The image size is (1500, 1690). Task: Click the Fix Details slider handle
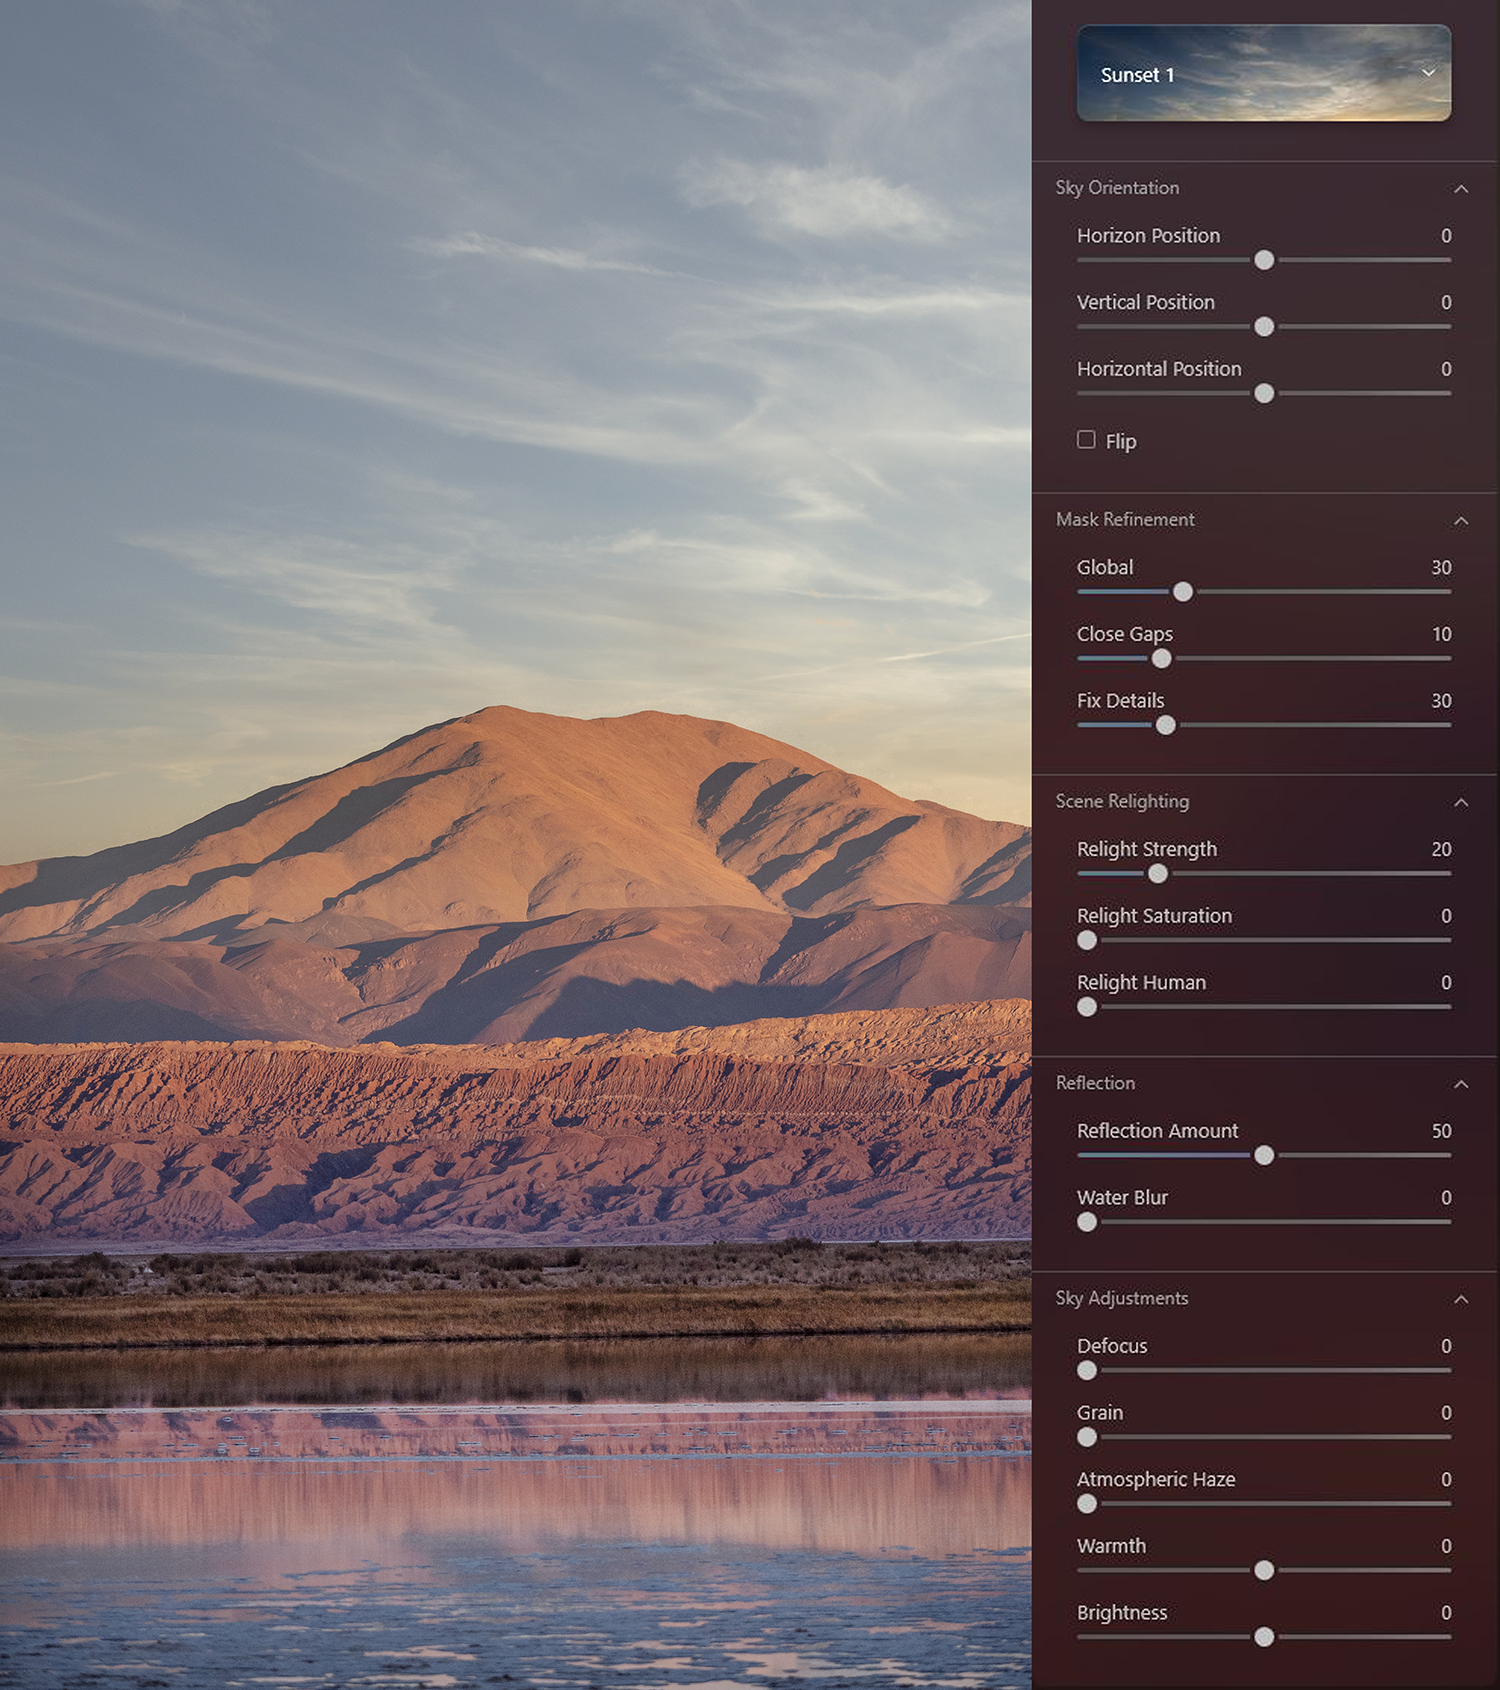coord(1166,726)
